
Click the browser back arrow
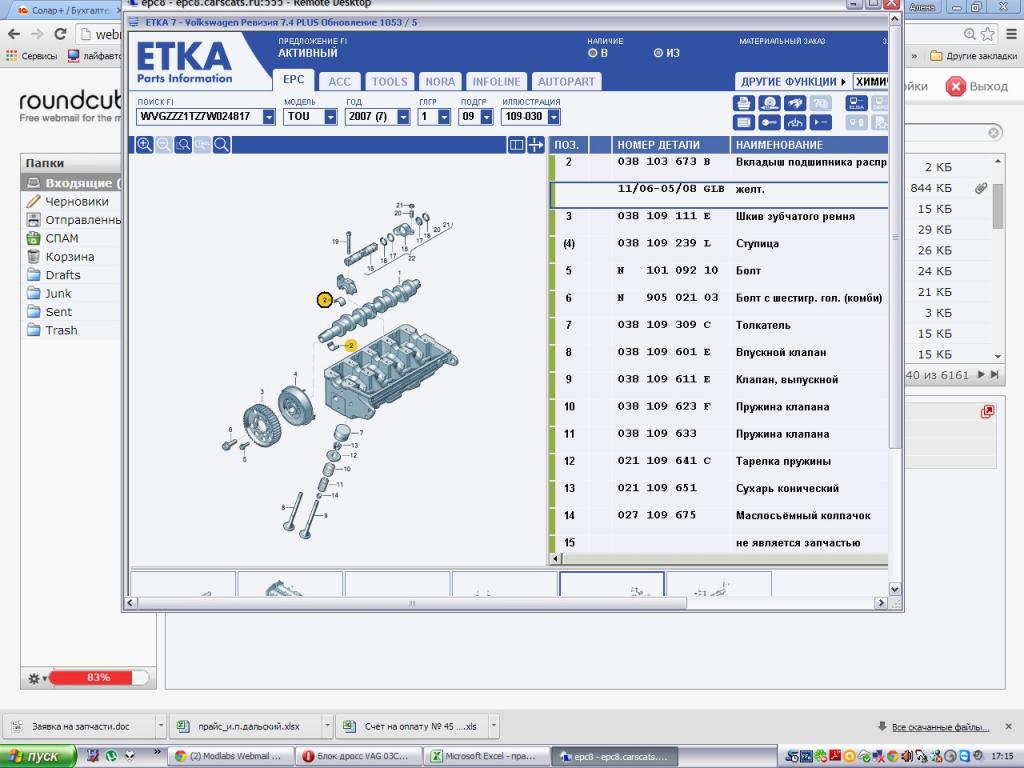[14, 34]
